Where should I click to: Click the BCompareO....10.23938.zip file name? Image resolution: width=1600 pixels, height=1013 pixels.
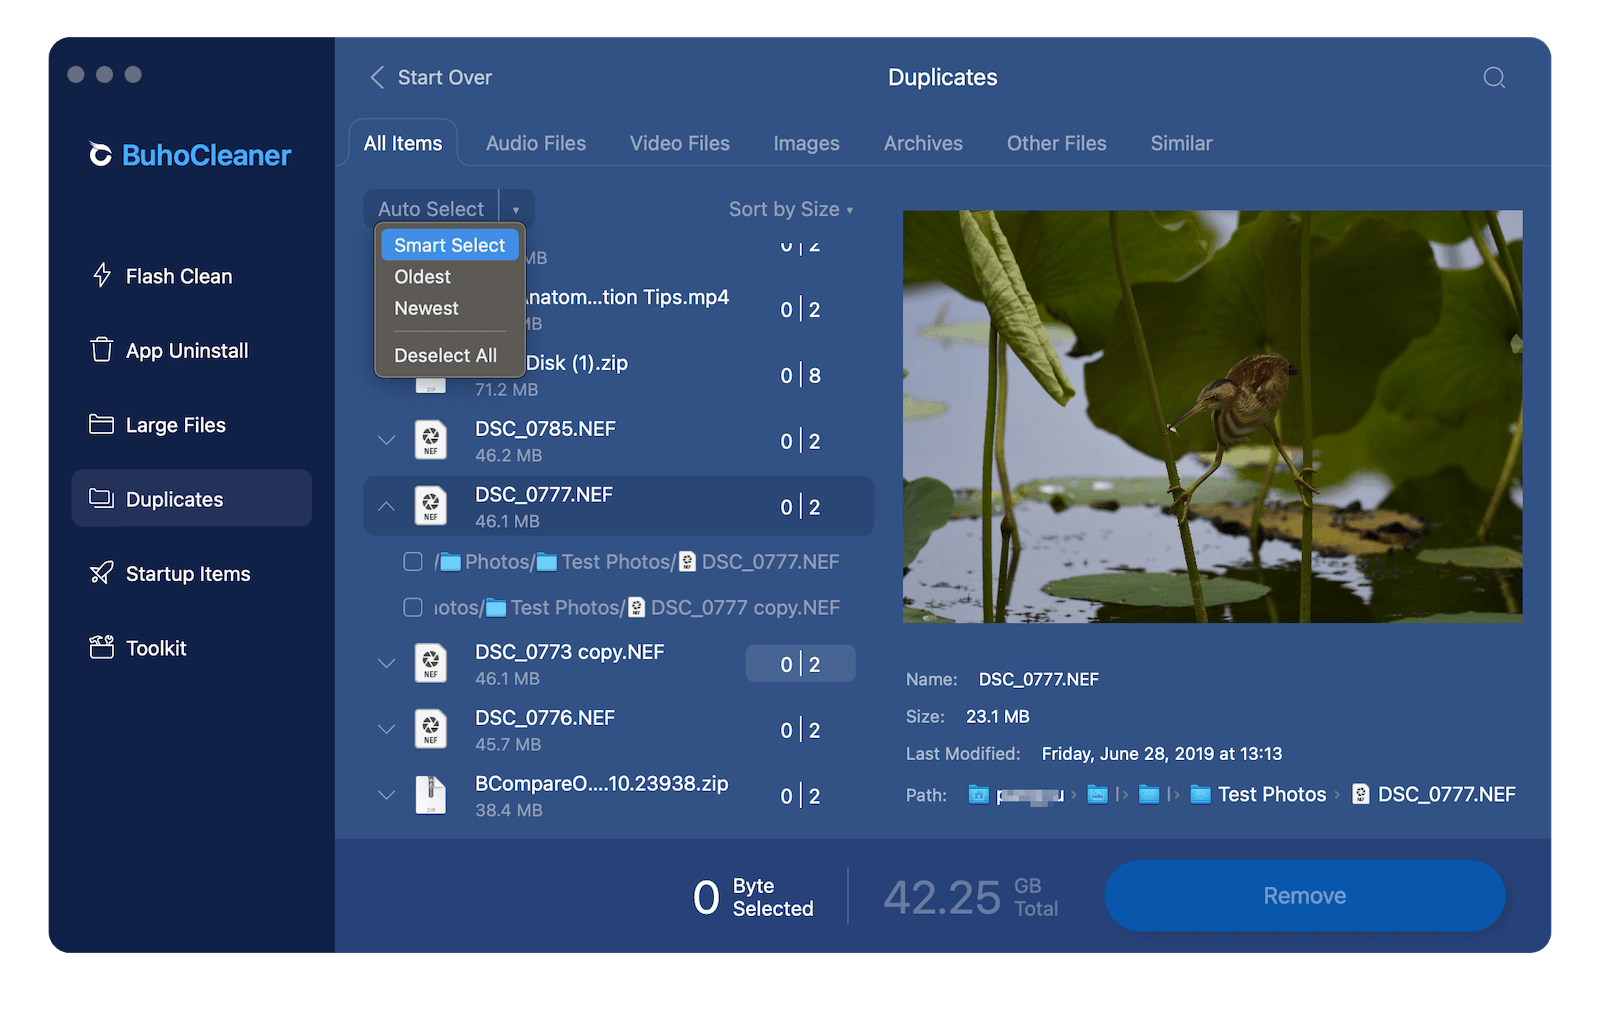(601, 784)
